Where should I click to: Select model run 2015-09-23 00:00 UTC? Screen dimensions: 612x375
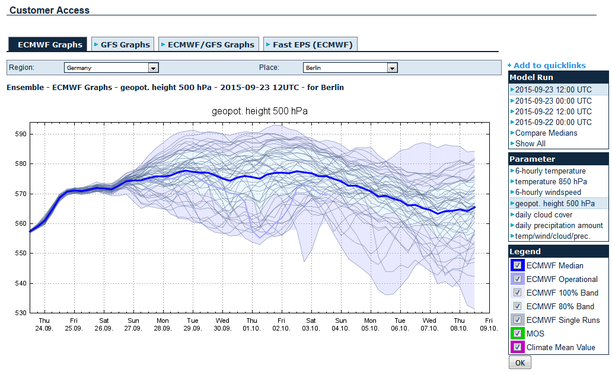553,101
